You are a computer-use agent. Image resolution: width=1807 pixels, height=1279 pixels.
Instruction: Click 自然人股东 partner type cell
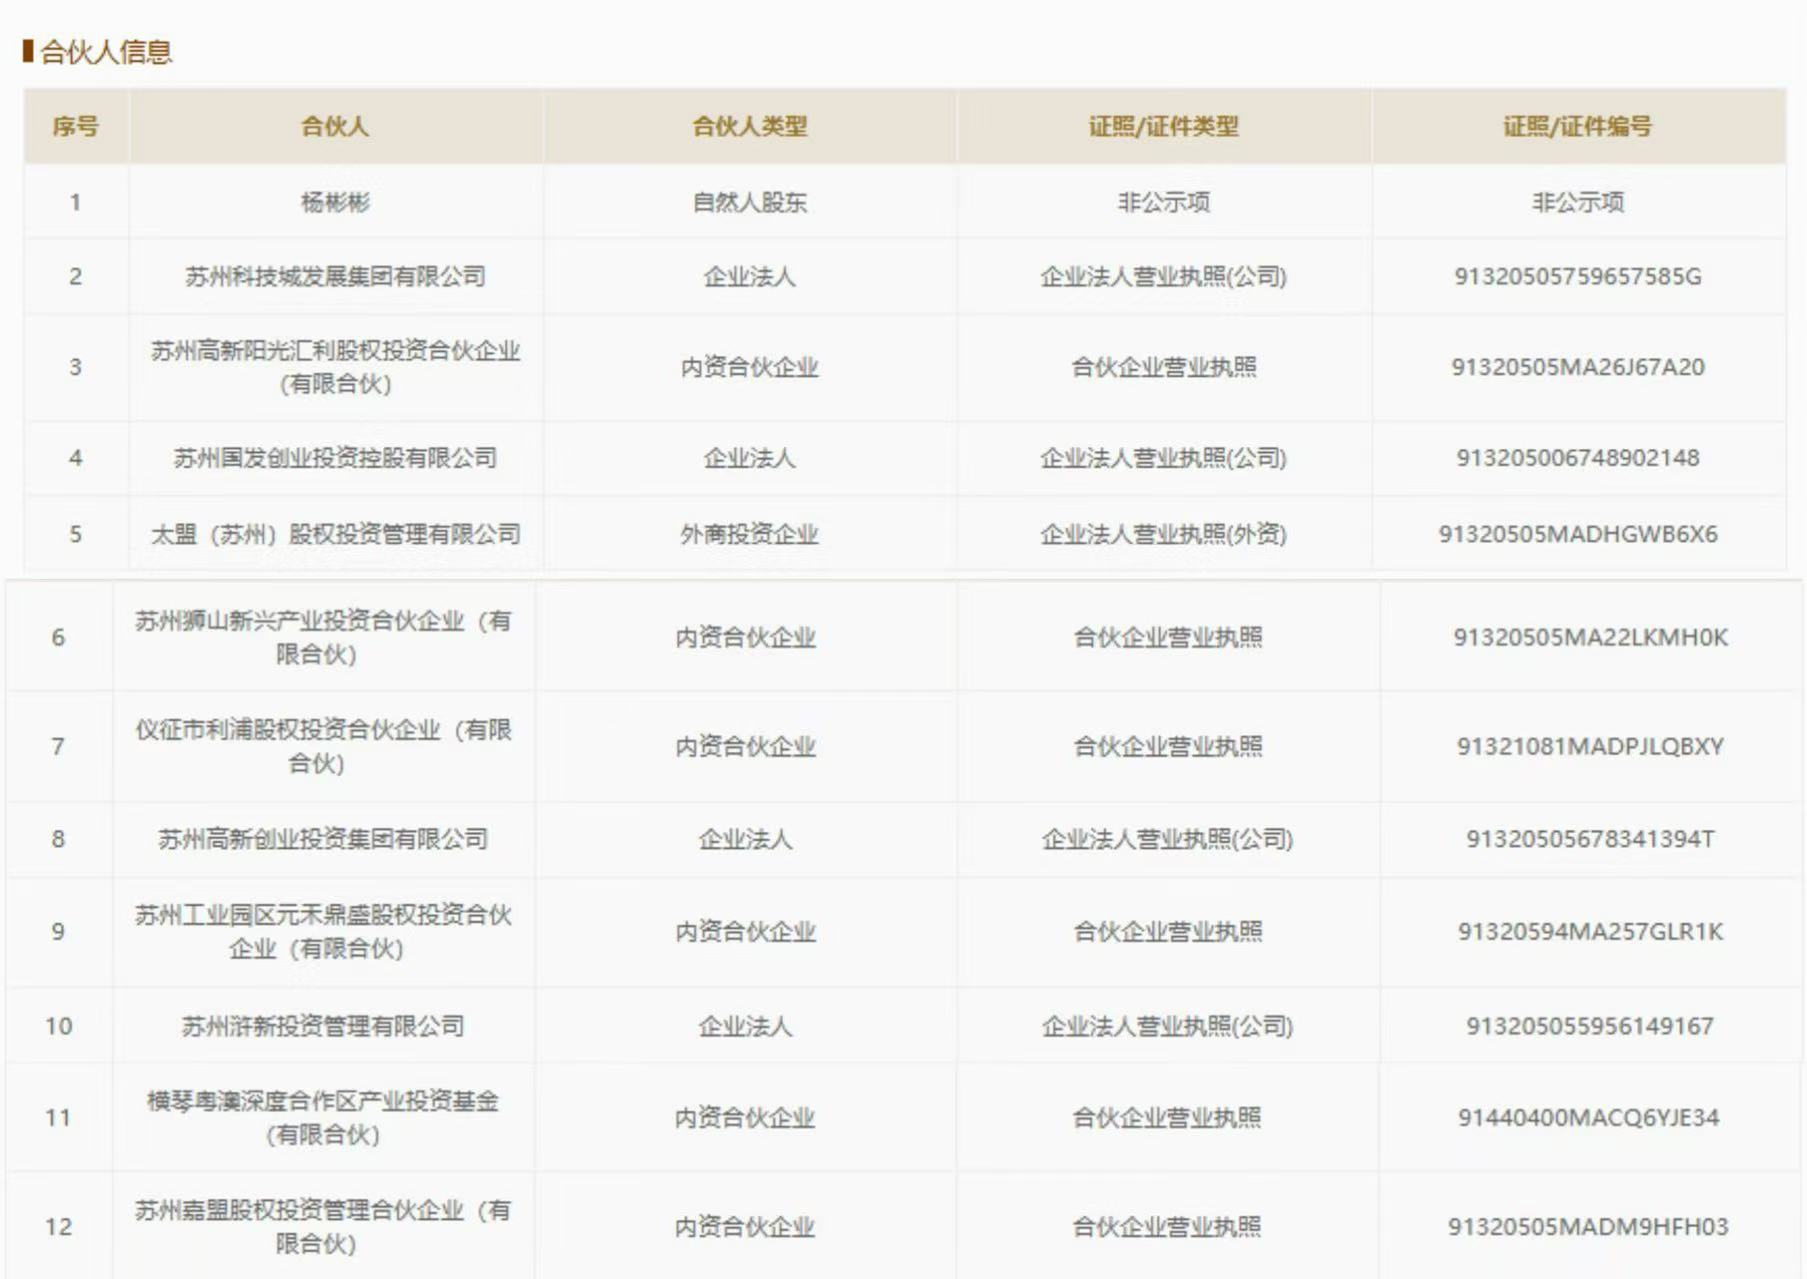749,203
